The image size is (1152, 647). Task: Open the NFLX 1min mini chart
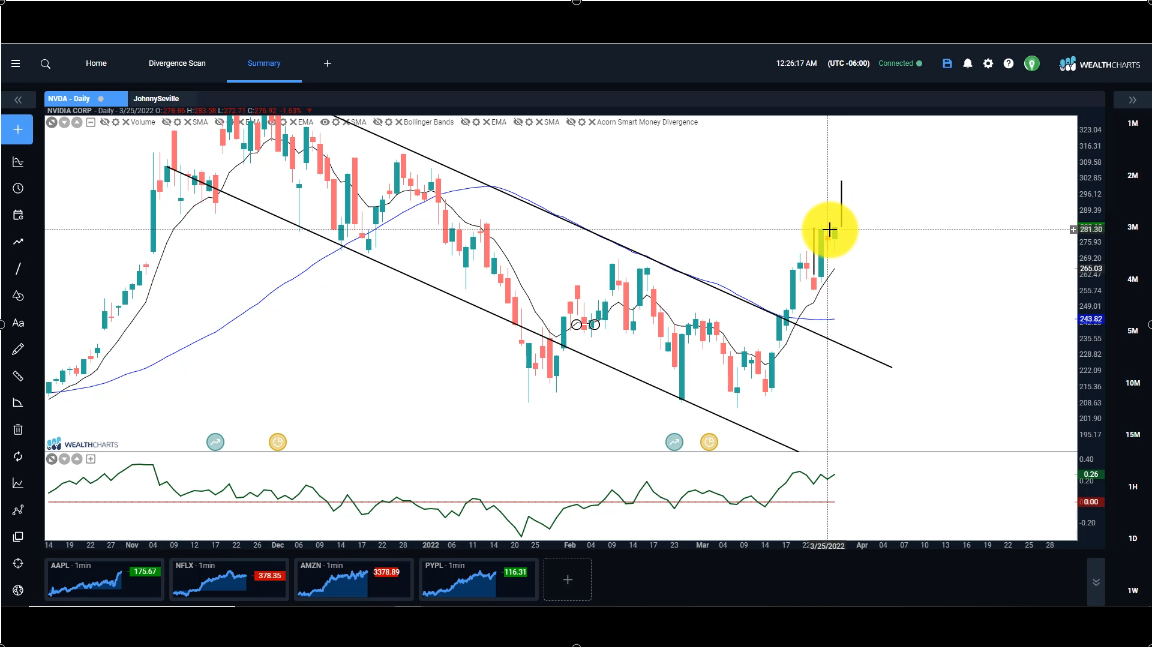coord(228,579)
